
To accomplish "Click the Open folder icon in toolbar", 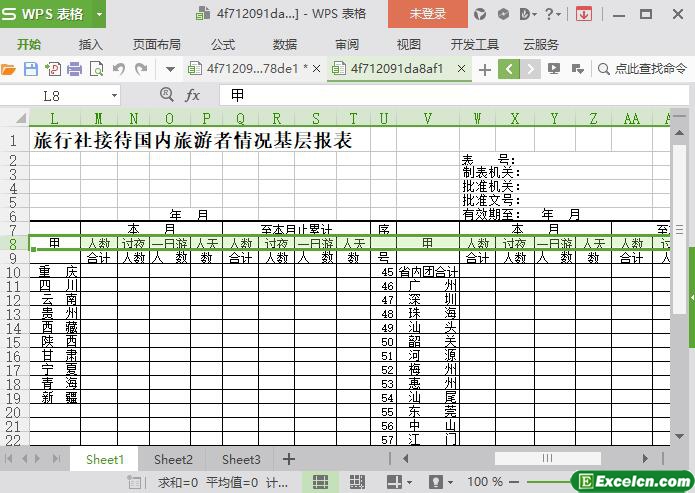I will (8, 69).
